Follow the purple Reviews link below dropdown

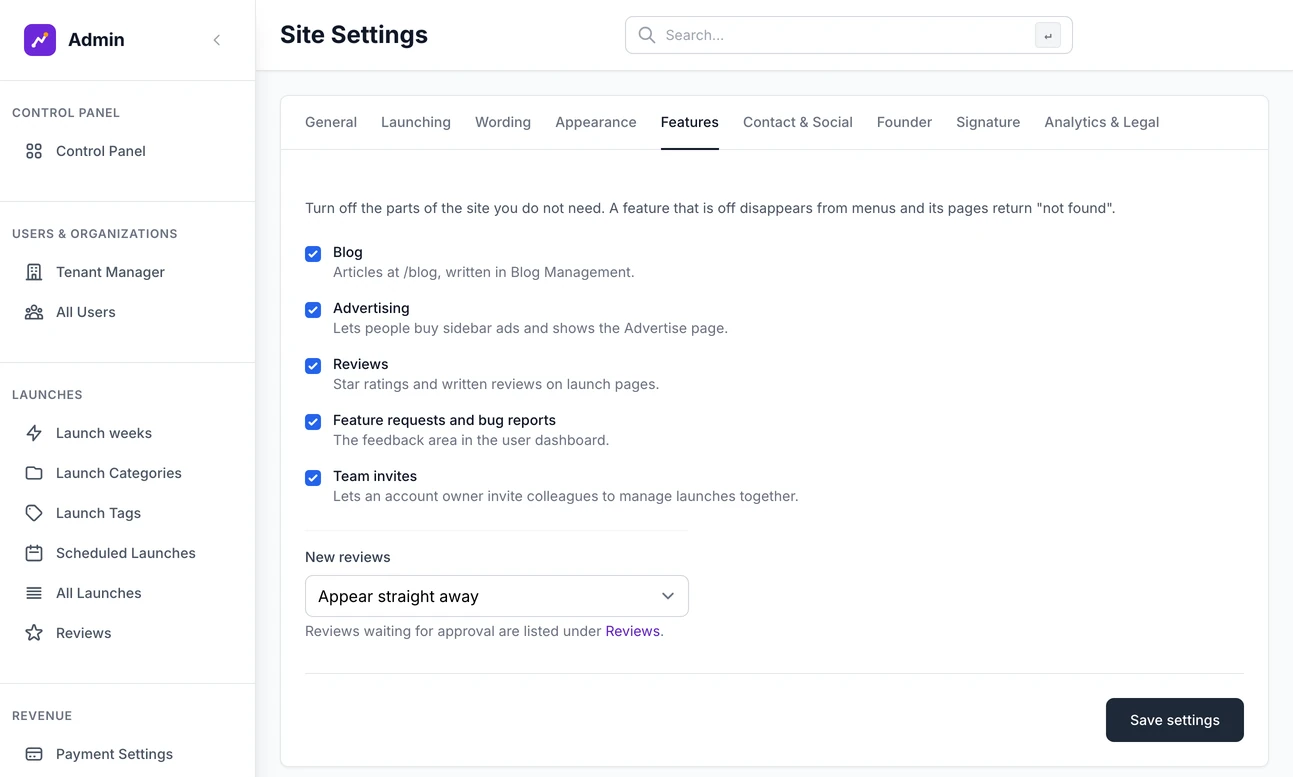point(633,631)
